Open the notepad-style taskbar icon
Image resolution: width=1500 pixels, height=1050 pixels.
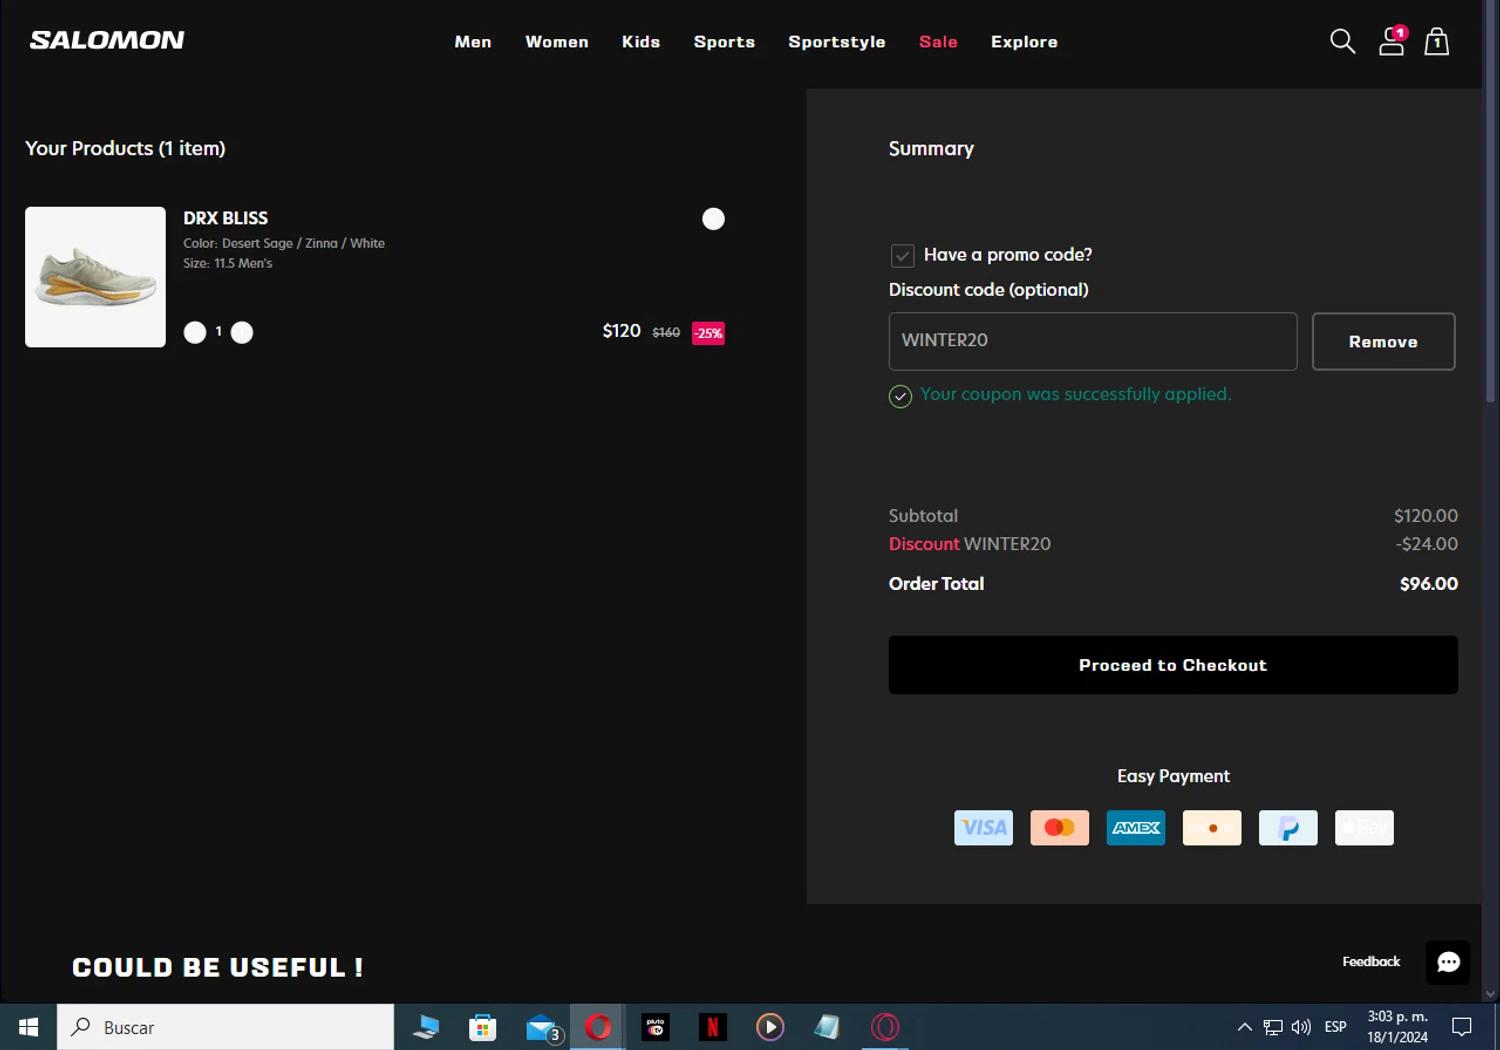827,1027
